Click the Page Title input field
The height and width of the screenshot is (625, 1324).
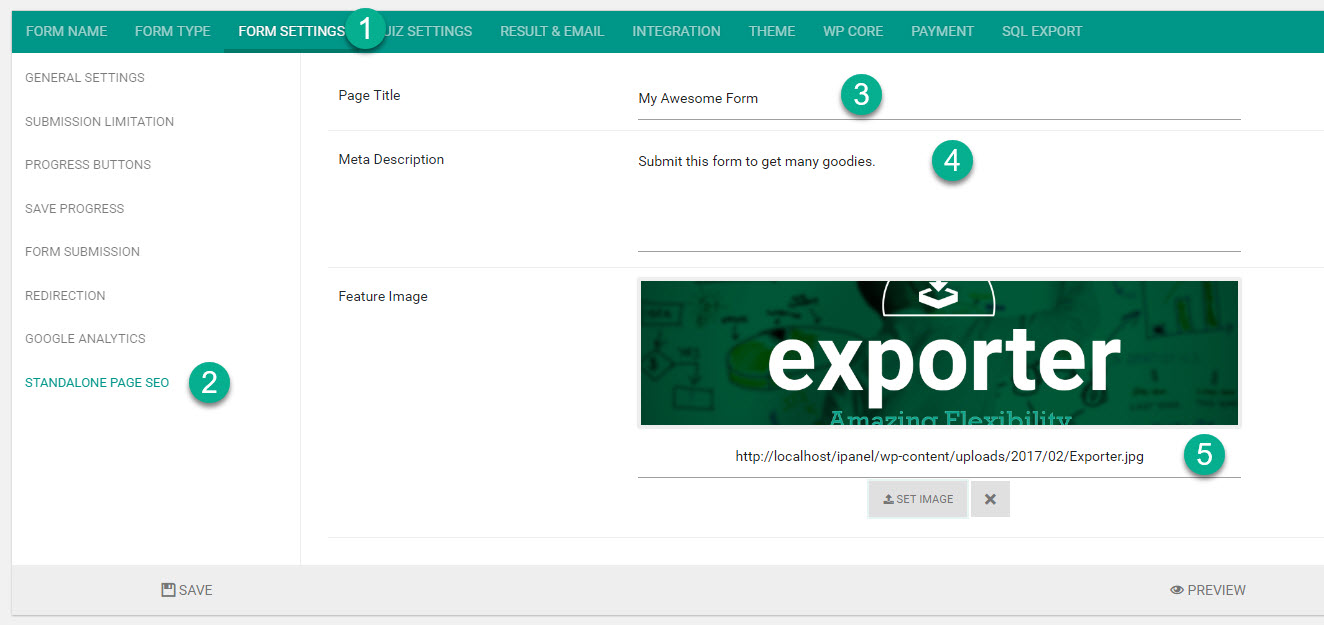(939, 99)
